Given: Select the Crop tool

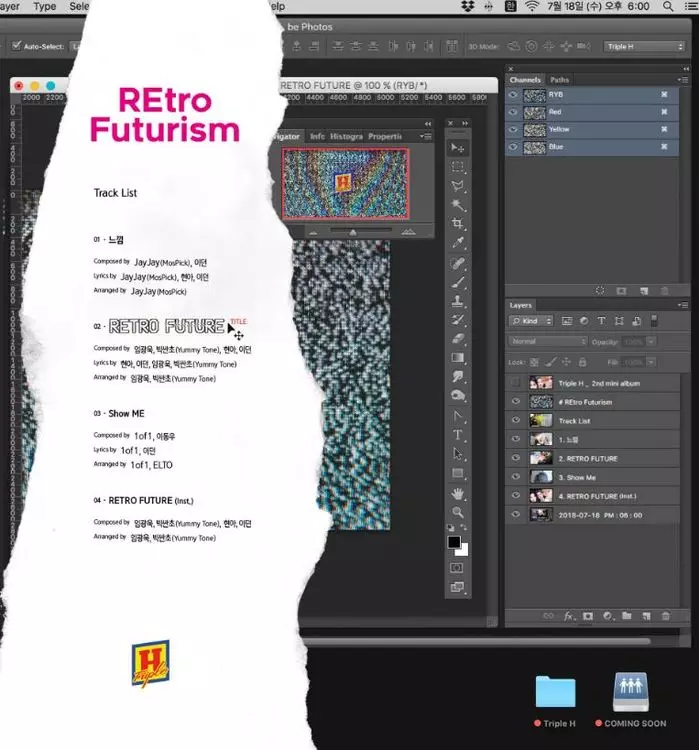Looking at the screenshot, I should [458, 224].
